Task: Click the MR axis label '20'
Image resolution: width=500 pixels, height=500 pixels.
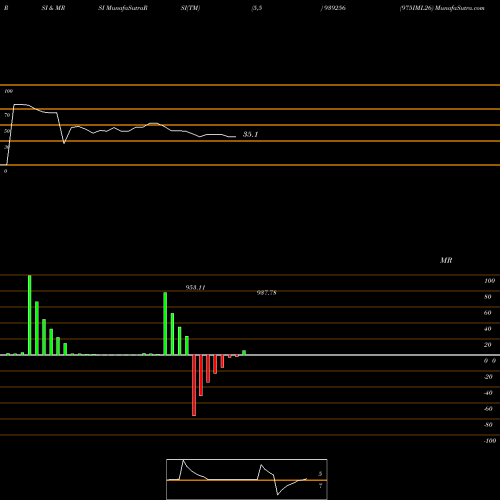Action: pyautogui.click(x=488, y=345)
